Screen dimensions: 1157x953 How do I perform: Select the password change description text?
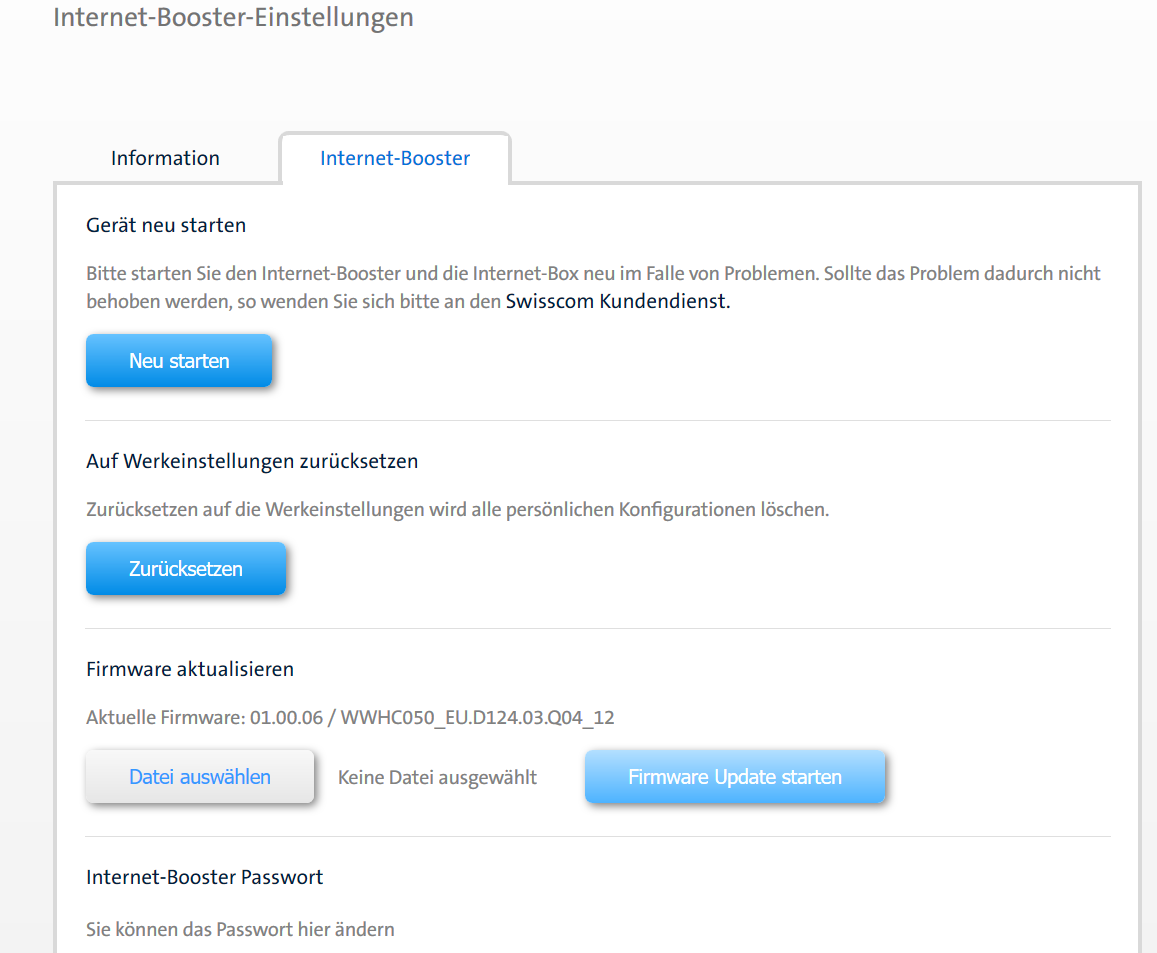[240, 929]
